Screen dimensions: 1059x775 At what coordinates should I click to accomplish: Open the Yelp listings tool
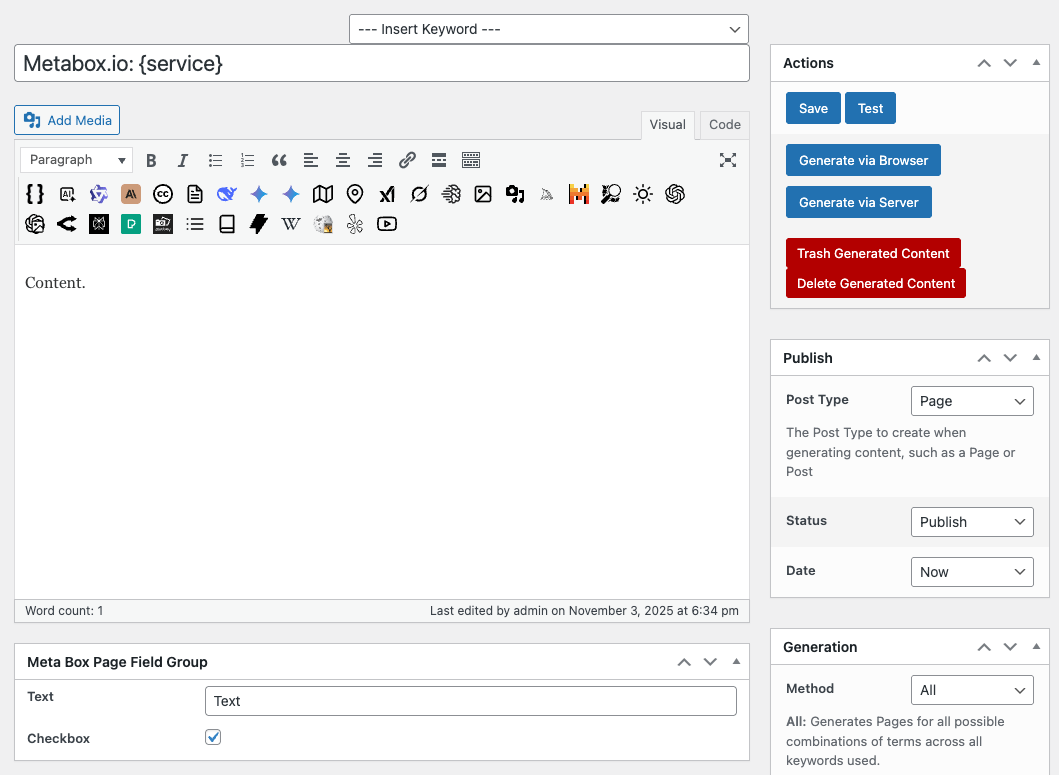(x=355, y=224)
